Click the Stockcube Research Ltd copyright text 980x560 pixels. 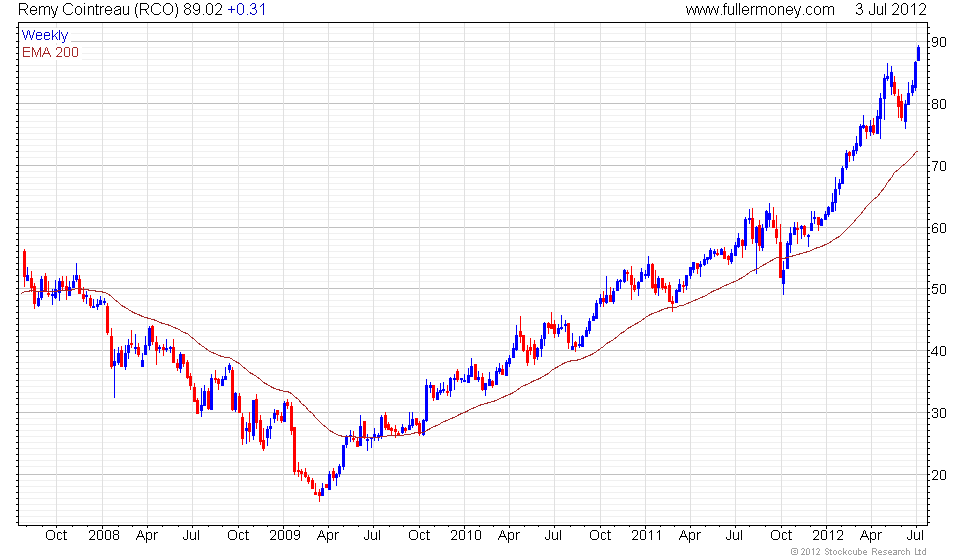(859, 552)
